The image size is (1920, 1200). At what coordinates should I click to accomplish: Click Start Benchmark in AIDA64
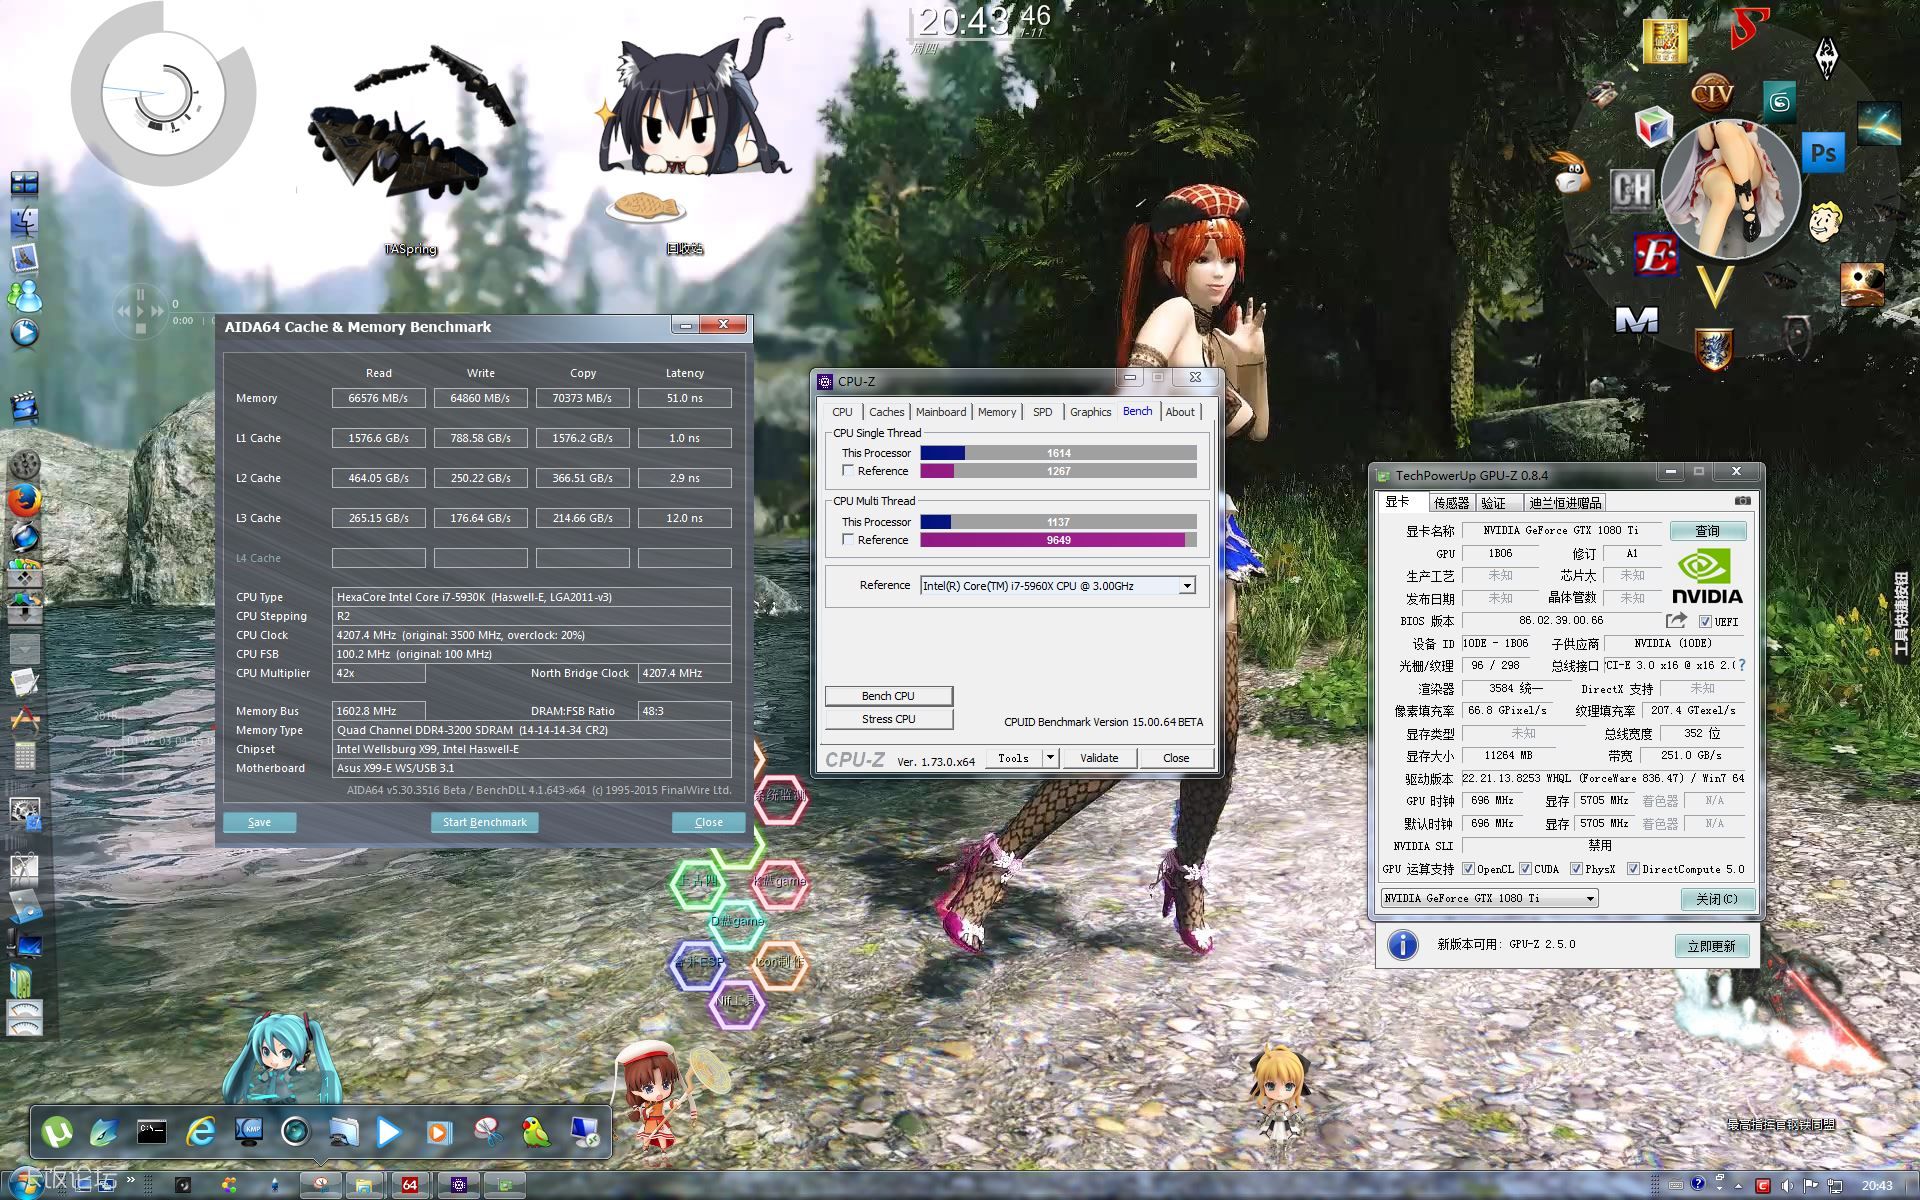click(485, 822)
